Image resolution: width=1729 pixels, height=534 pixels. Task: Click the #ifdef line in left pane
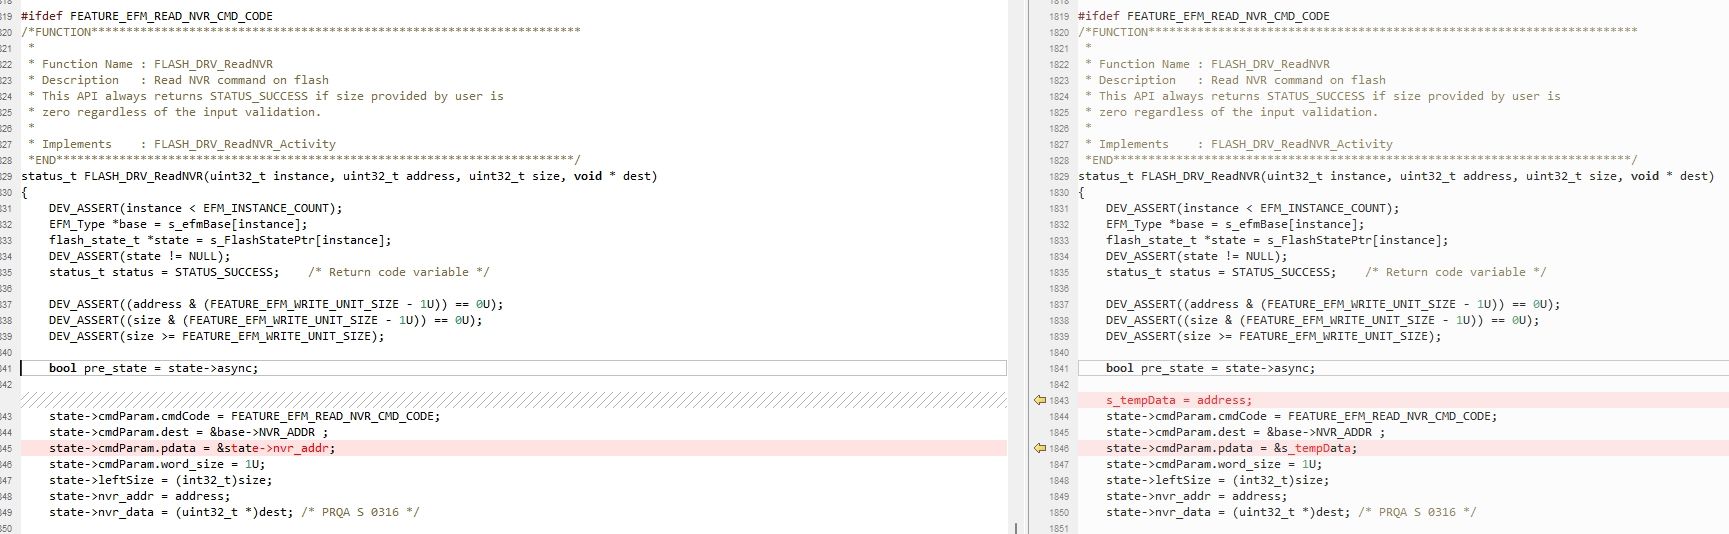coord(146,16)
